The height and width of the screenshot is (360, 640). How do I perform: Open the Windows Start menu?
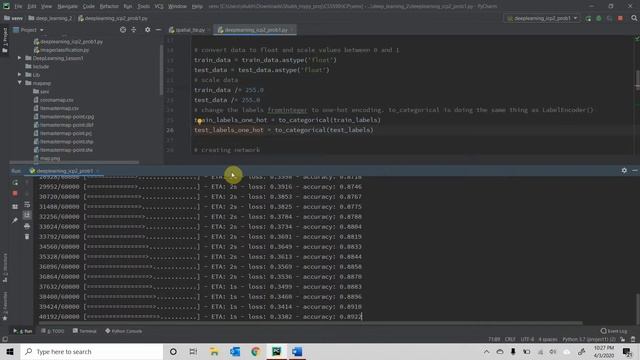(10, 351)
